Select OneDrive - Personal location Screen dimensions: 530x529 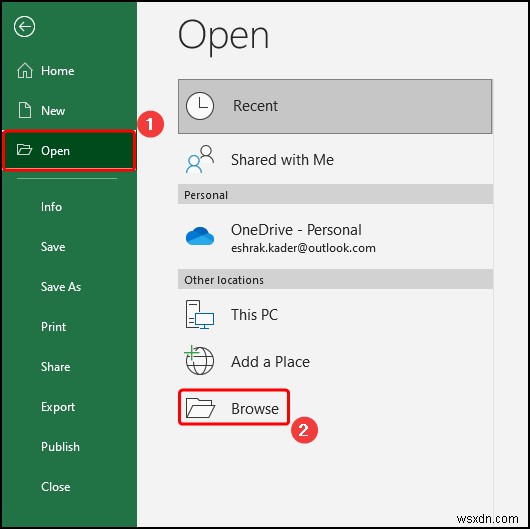335,237
